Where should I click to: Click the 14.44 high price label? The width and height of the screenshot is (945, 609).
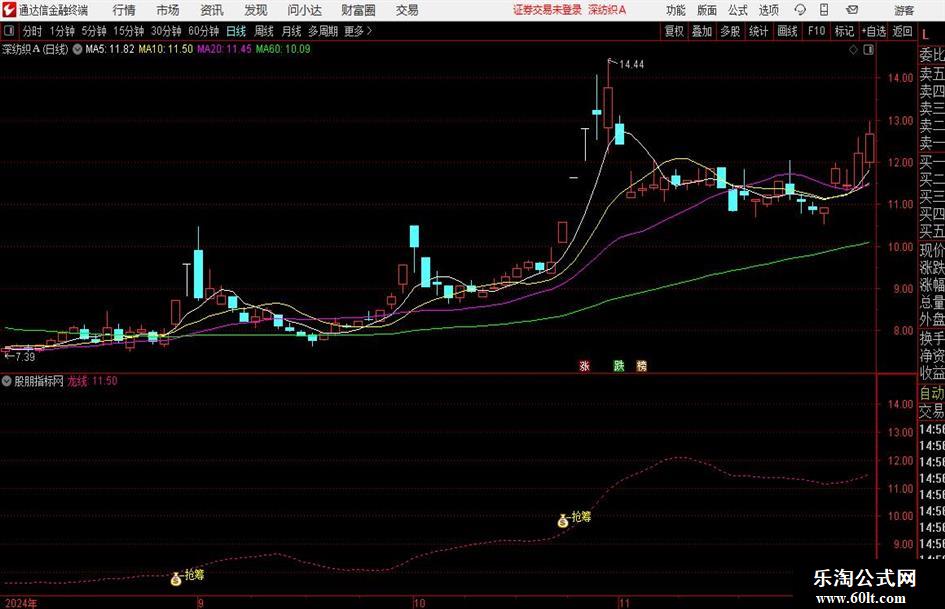(631, 65)
